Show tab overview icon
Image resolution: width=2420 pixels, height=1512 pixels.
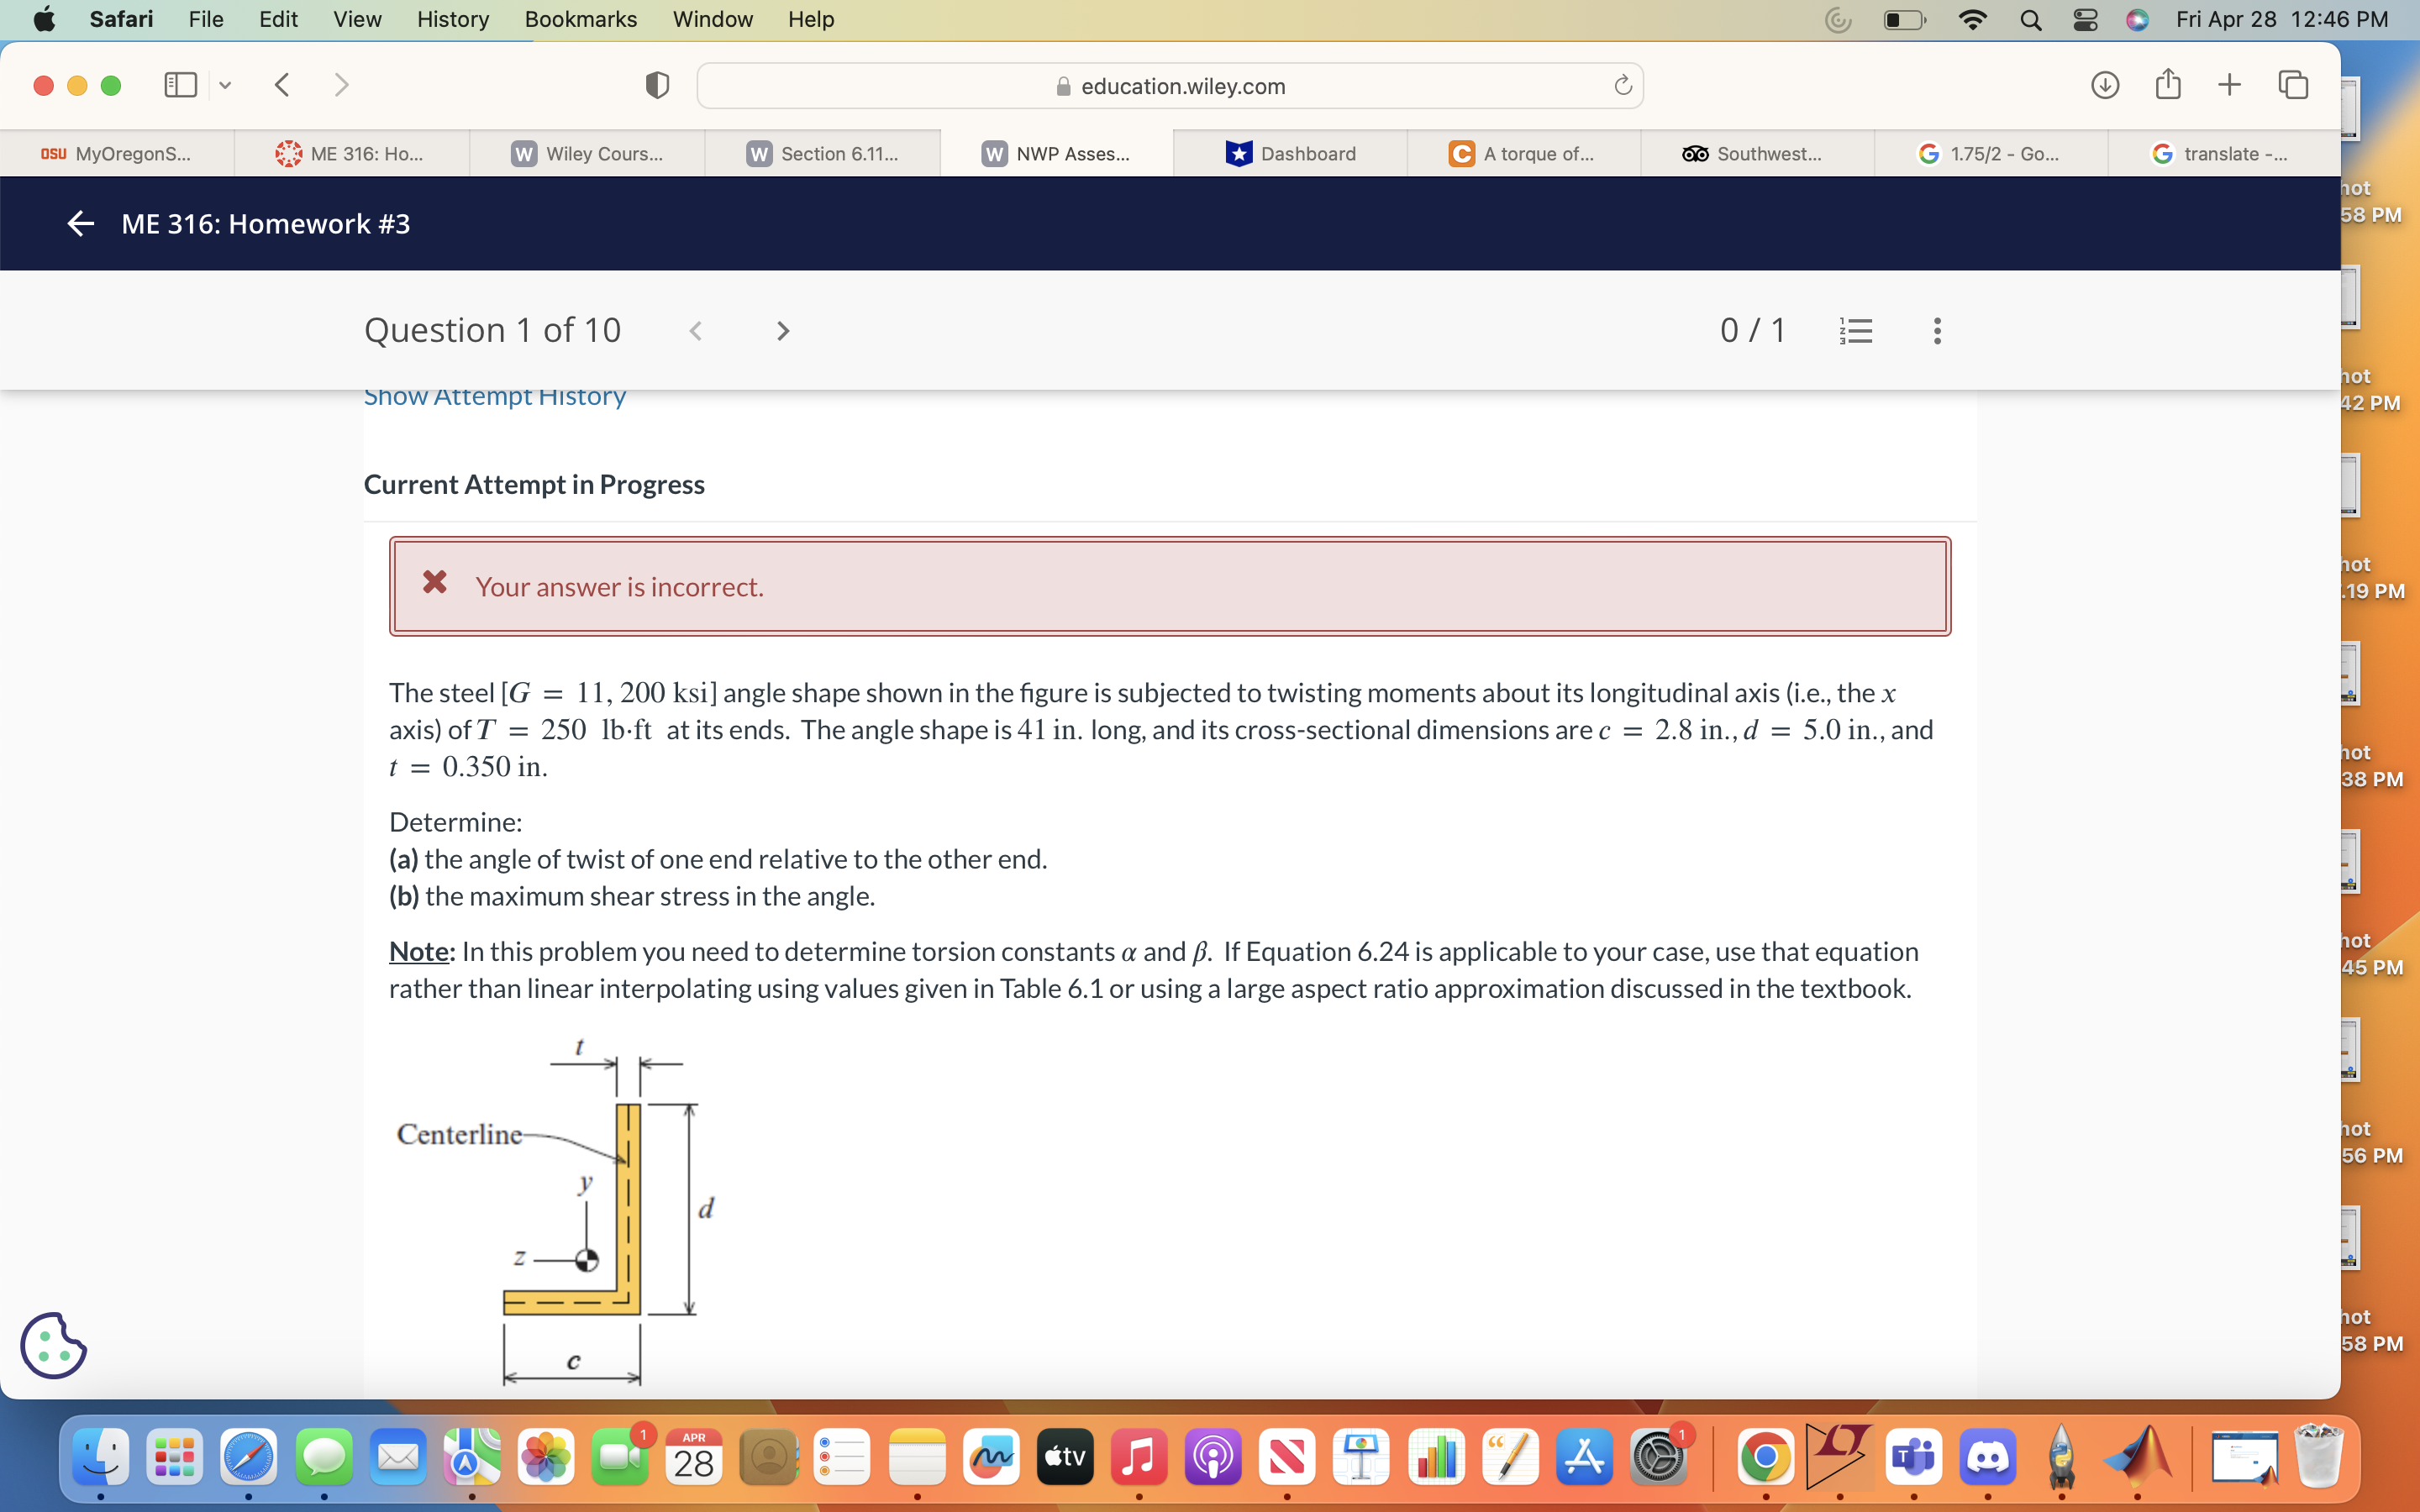2292,85
